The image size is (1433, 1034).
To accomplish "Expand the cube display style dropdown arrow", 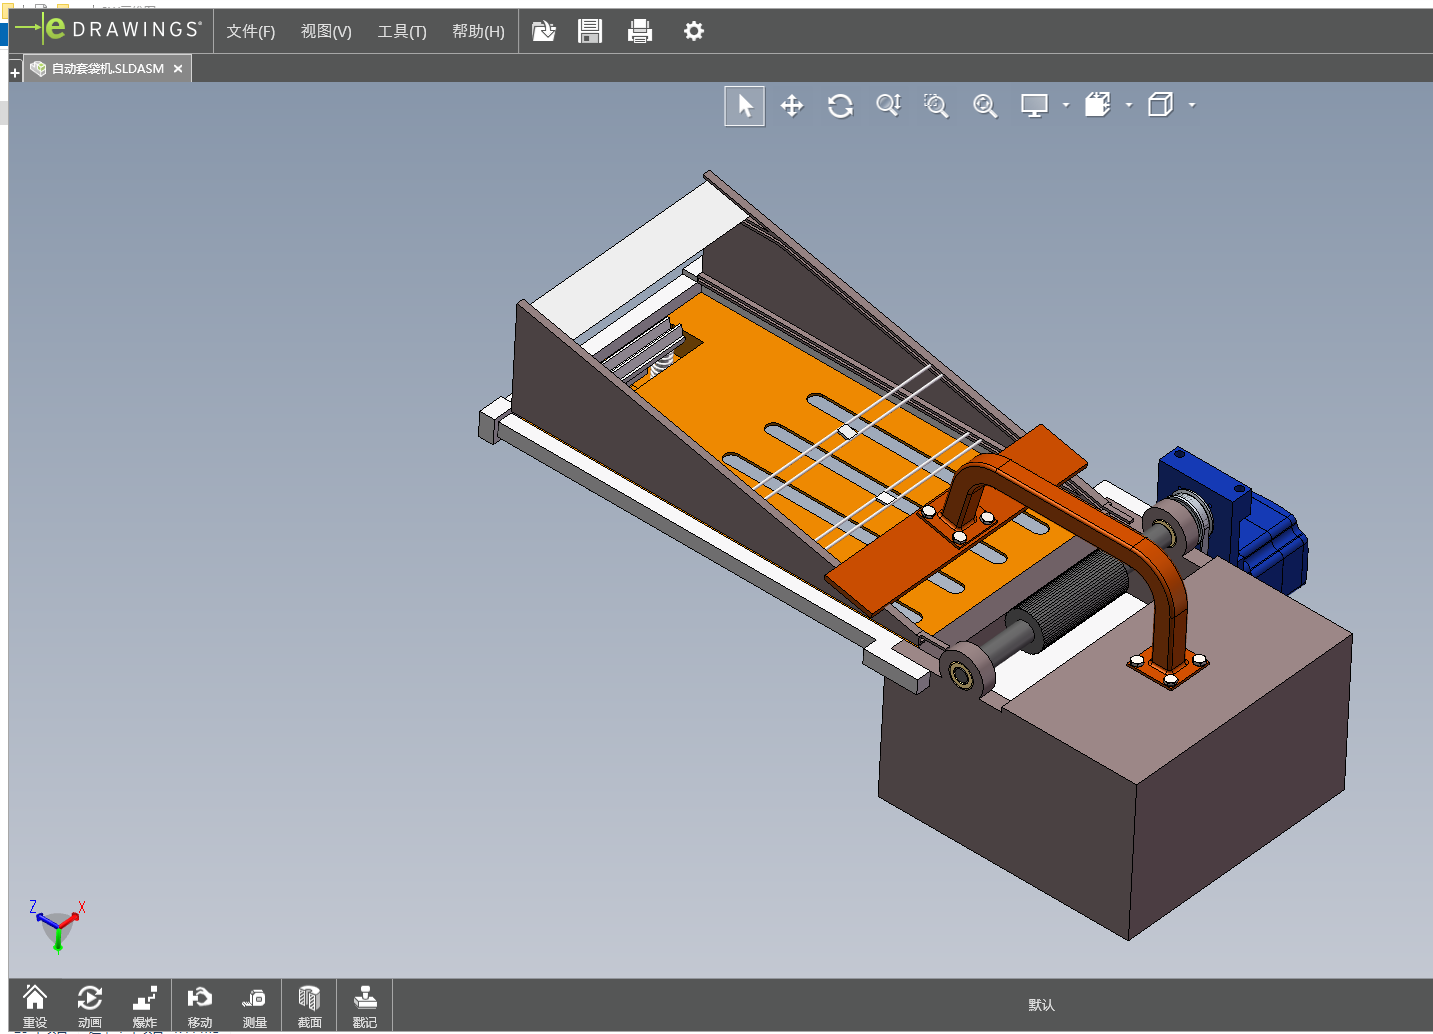I will [1192, 105].
